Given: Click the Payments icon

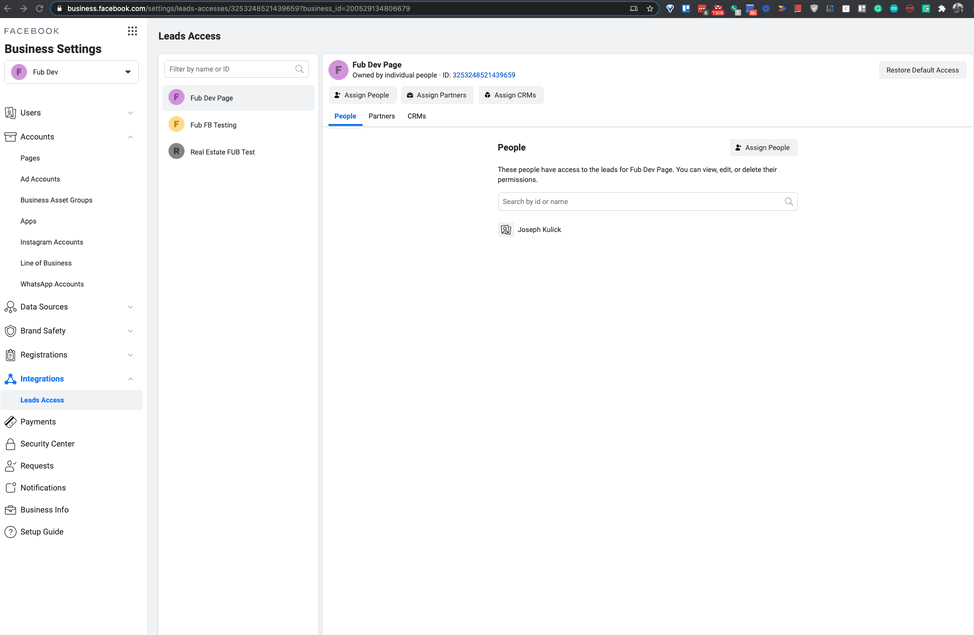Looking at the screenshot, I should click(10, 422).
